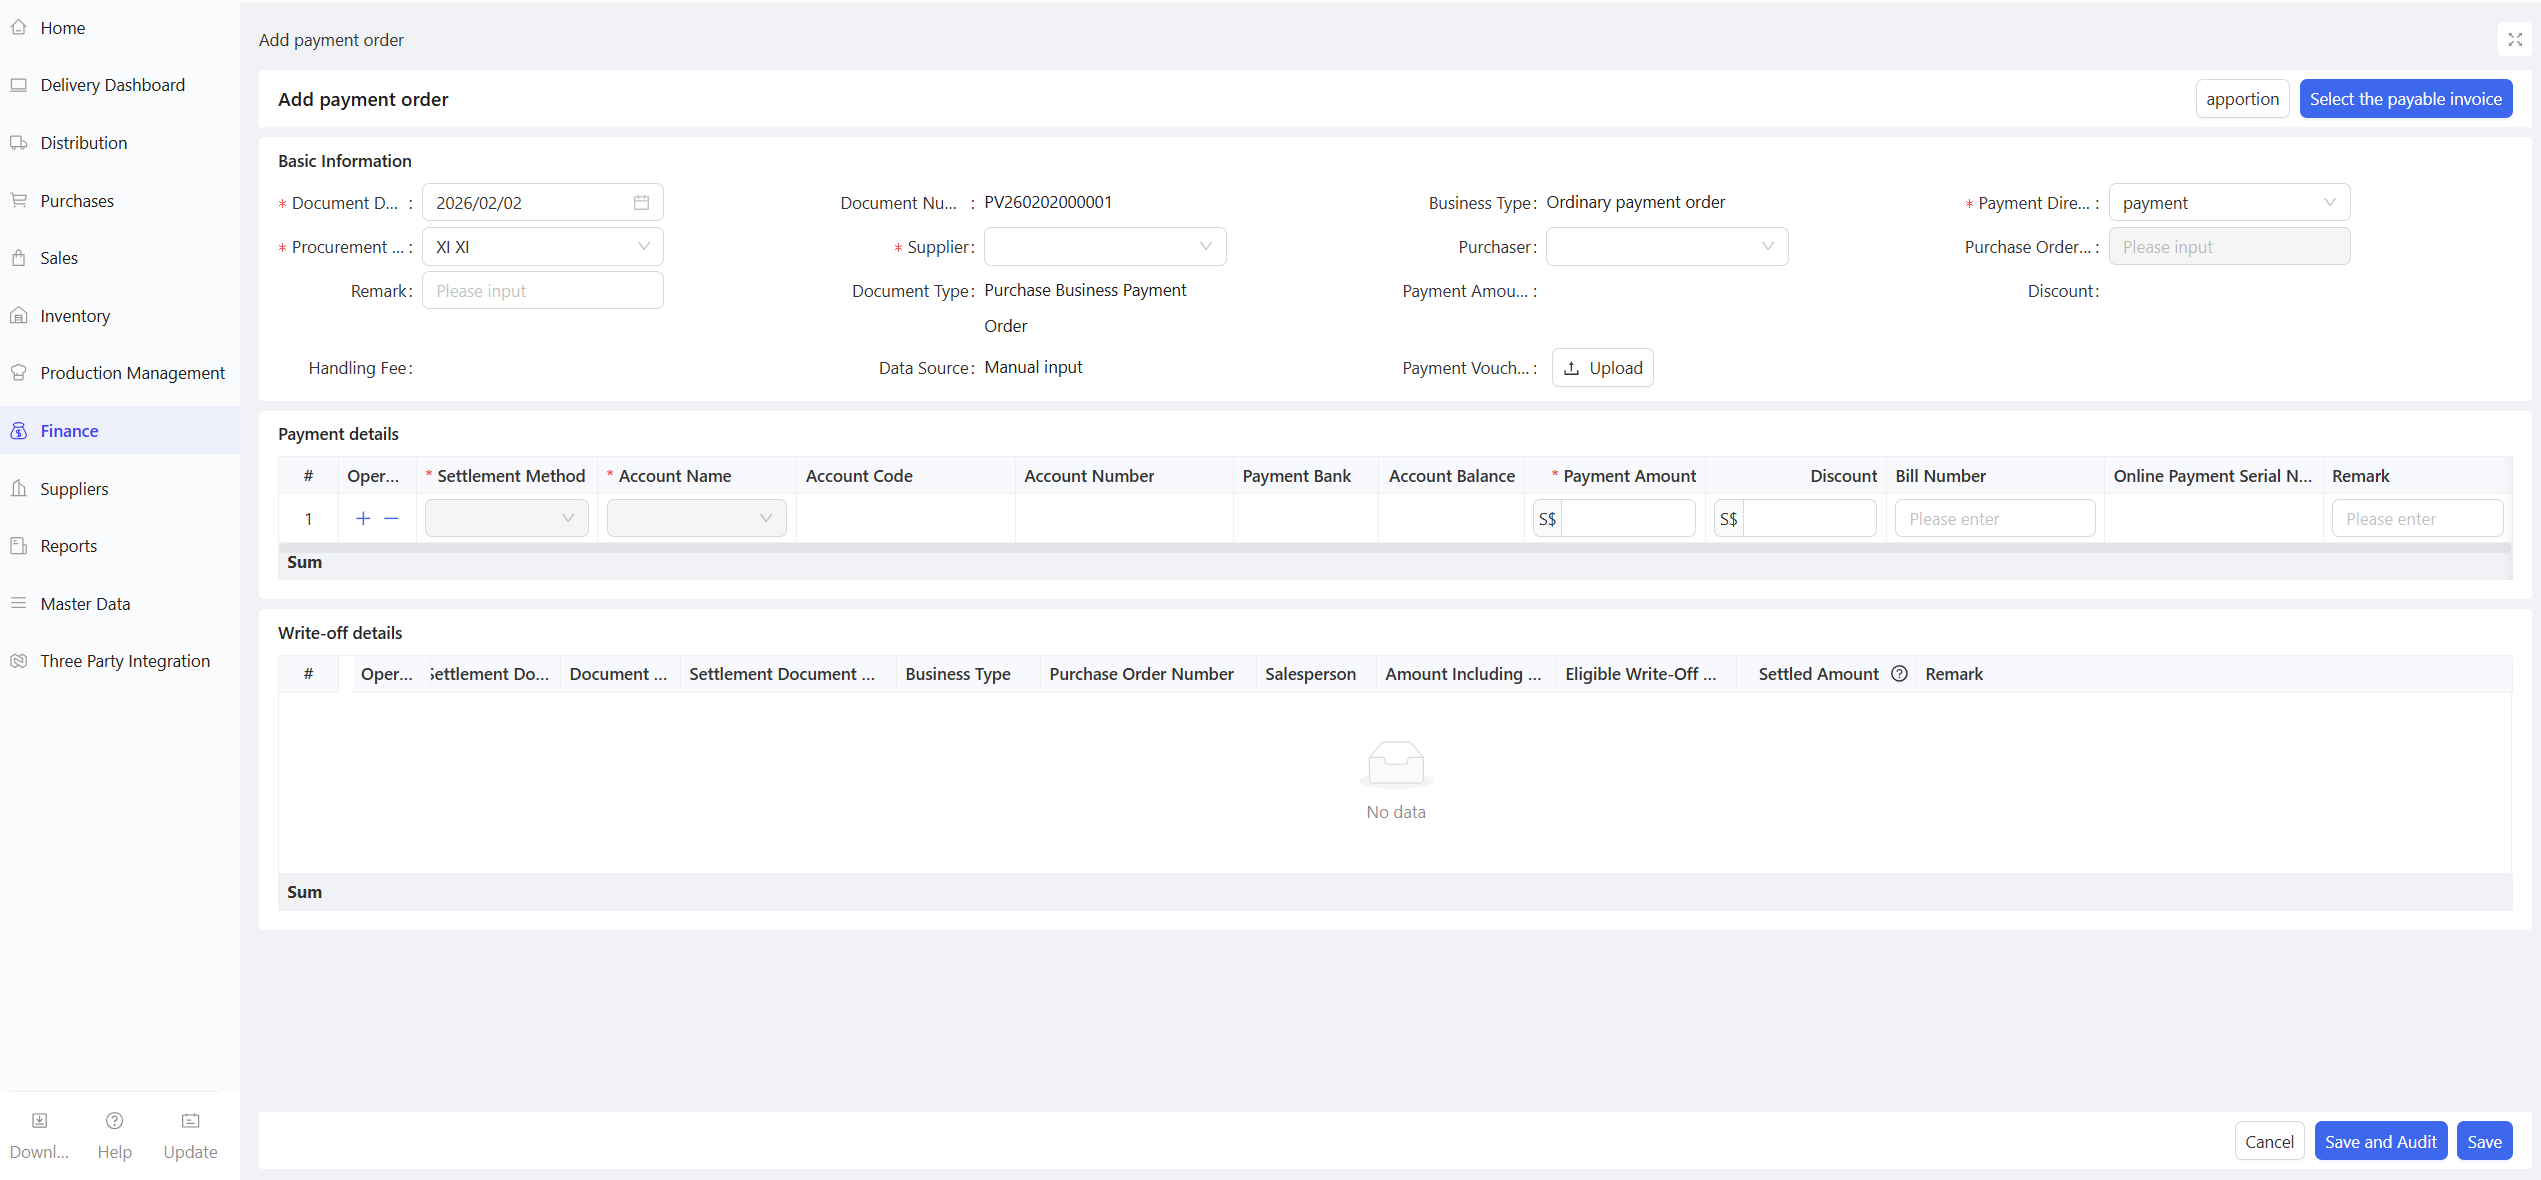
Task: Go to Inventory in the sidebar
Action: [x=75, y=316]
